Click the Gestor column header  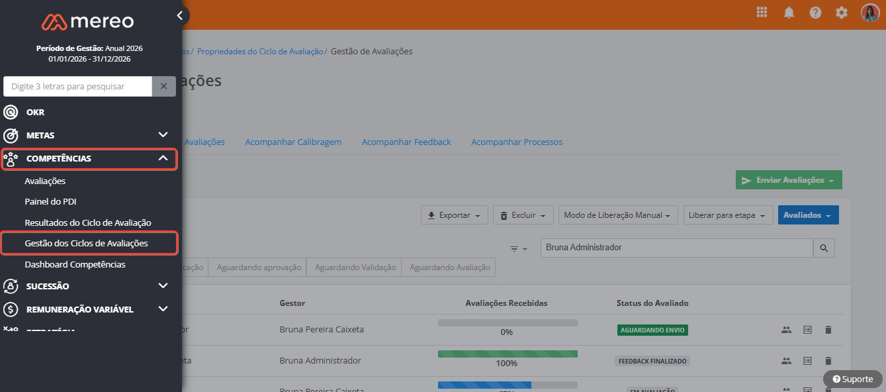coord(292,303)
